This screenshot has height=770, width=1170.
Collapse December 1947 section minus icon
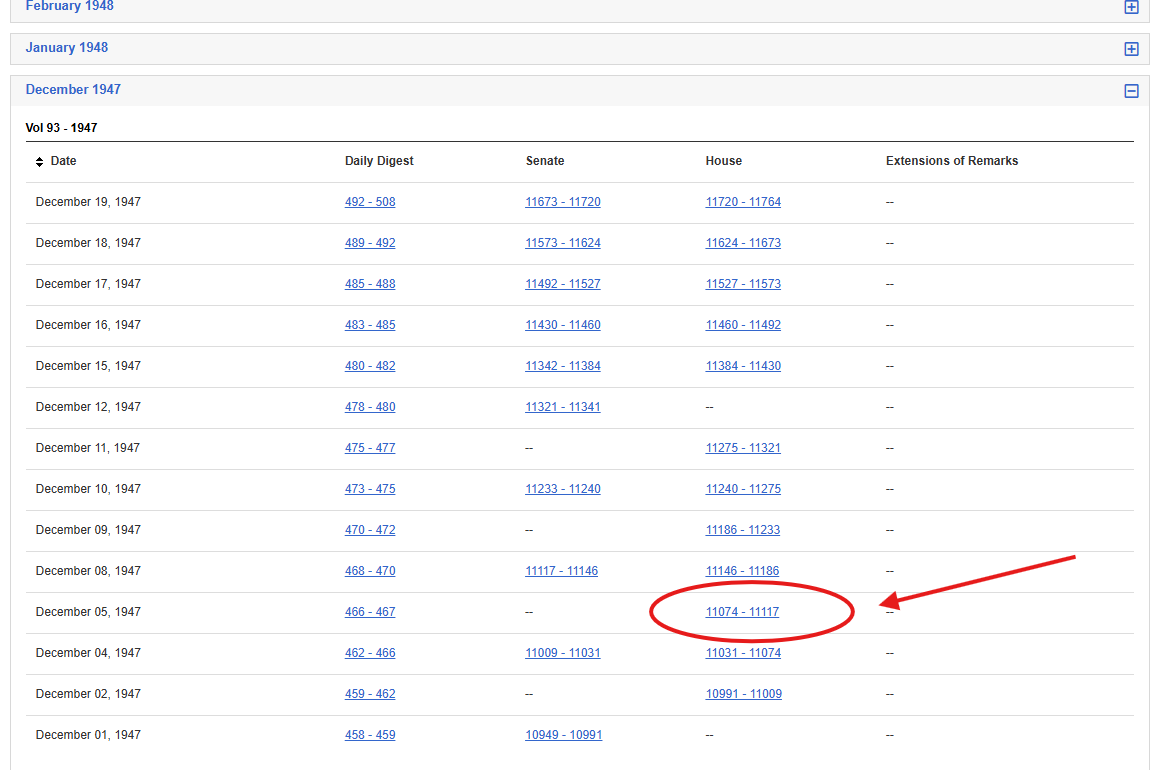click(x=1131, y=91)
